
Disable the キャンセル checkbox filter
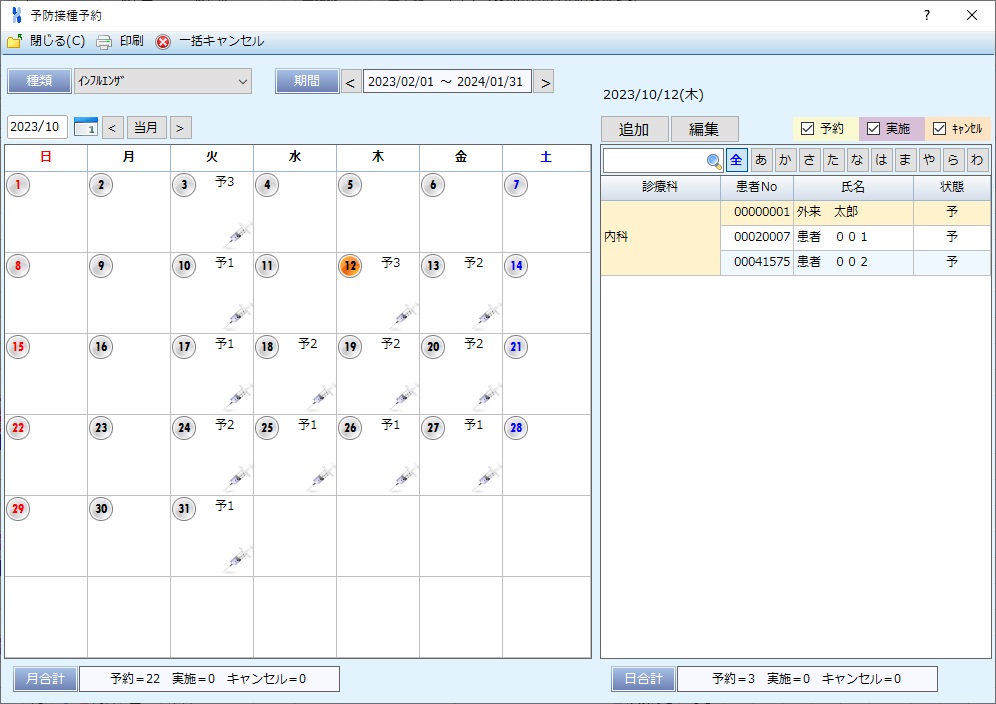click(939, 128)
